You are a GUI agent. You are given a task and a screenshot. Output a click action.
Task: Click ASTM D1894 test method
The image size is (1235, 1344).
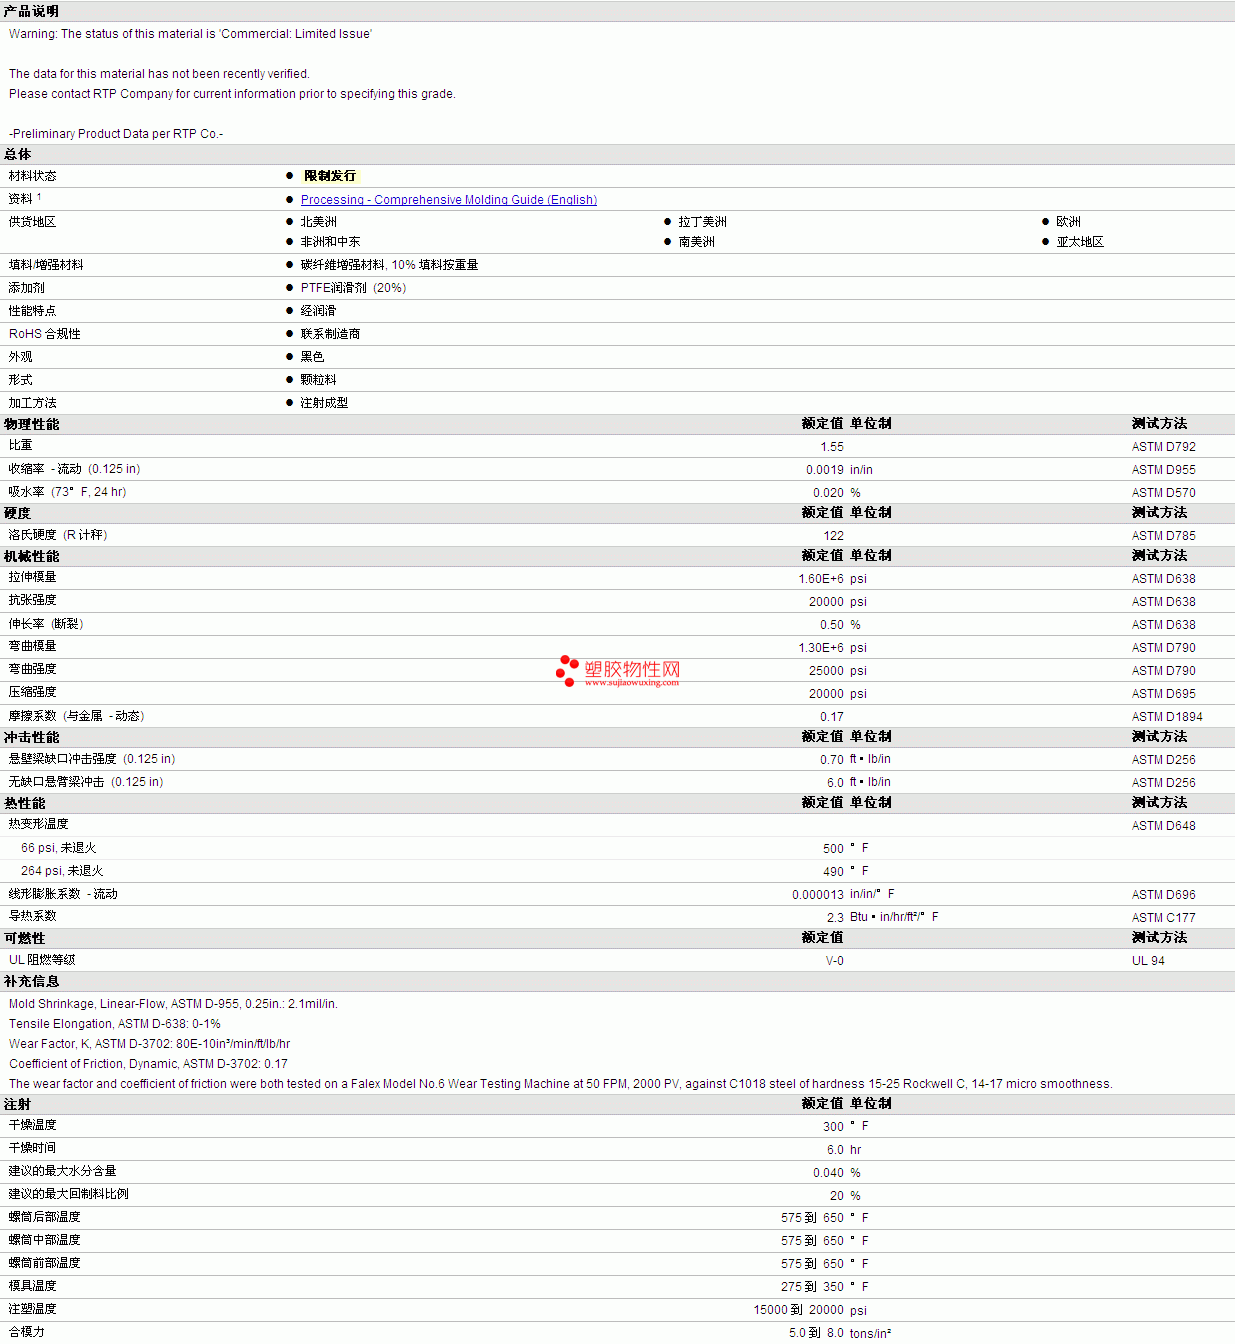pos(1167,717)
